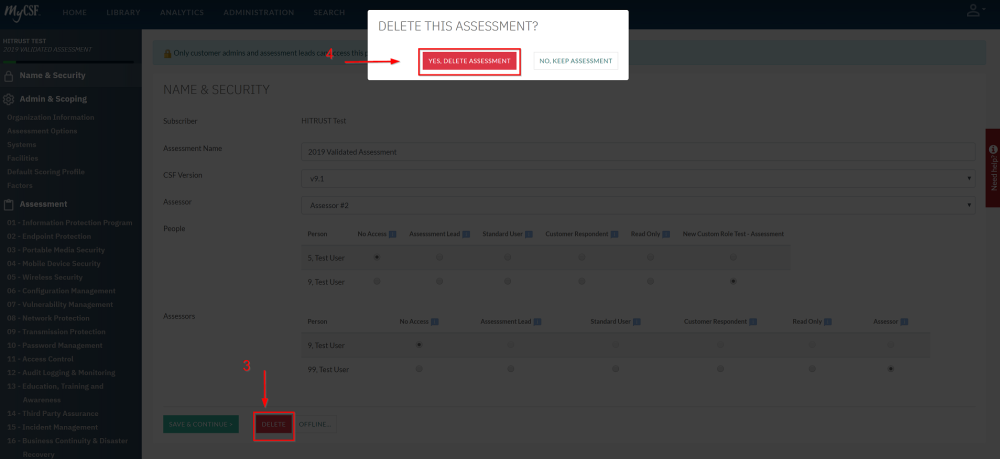Open Default Scoring Profile in sidebar

[x=46, y=172]
